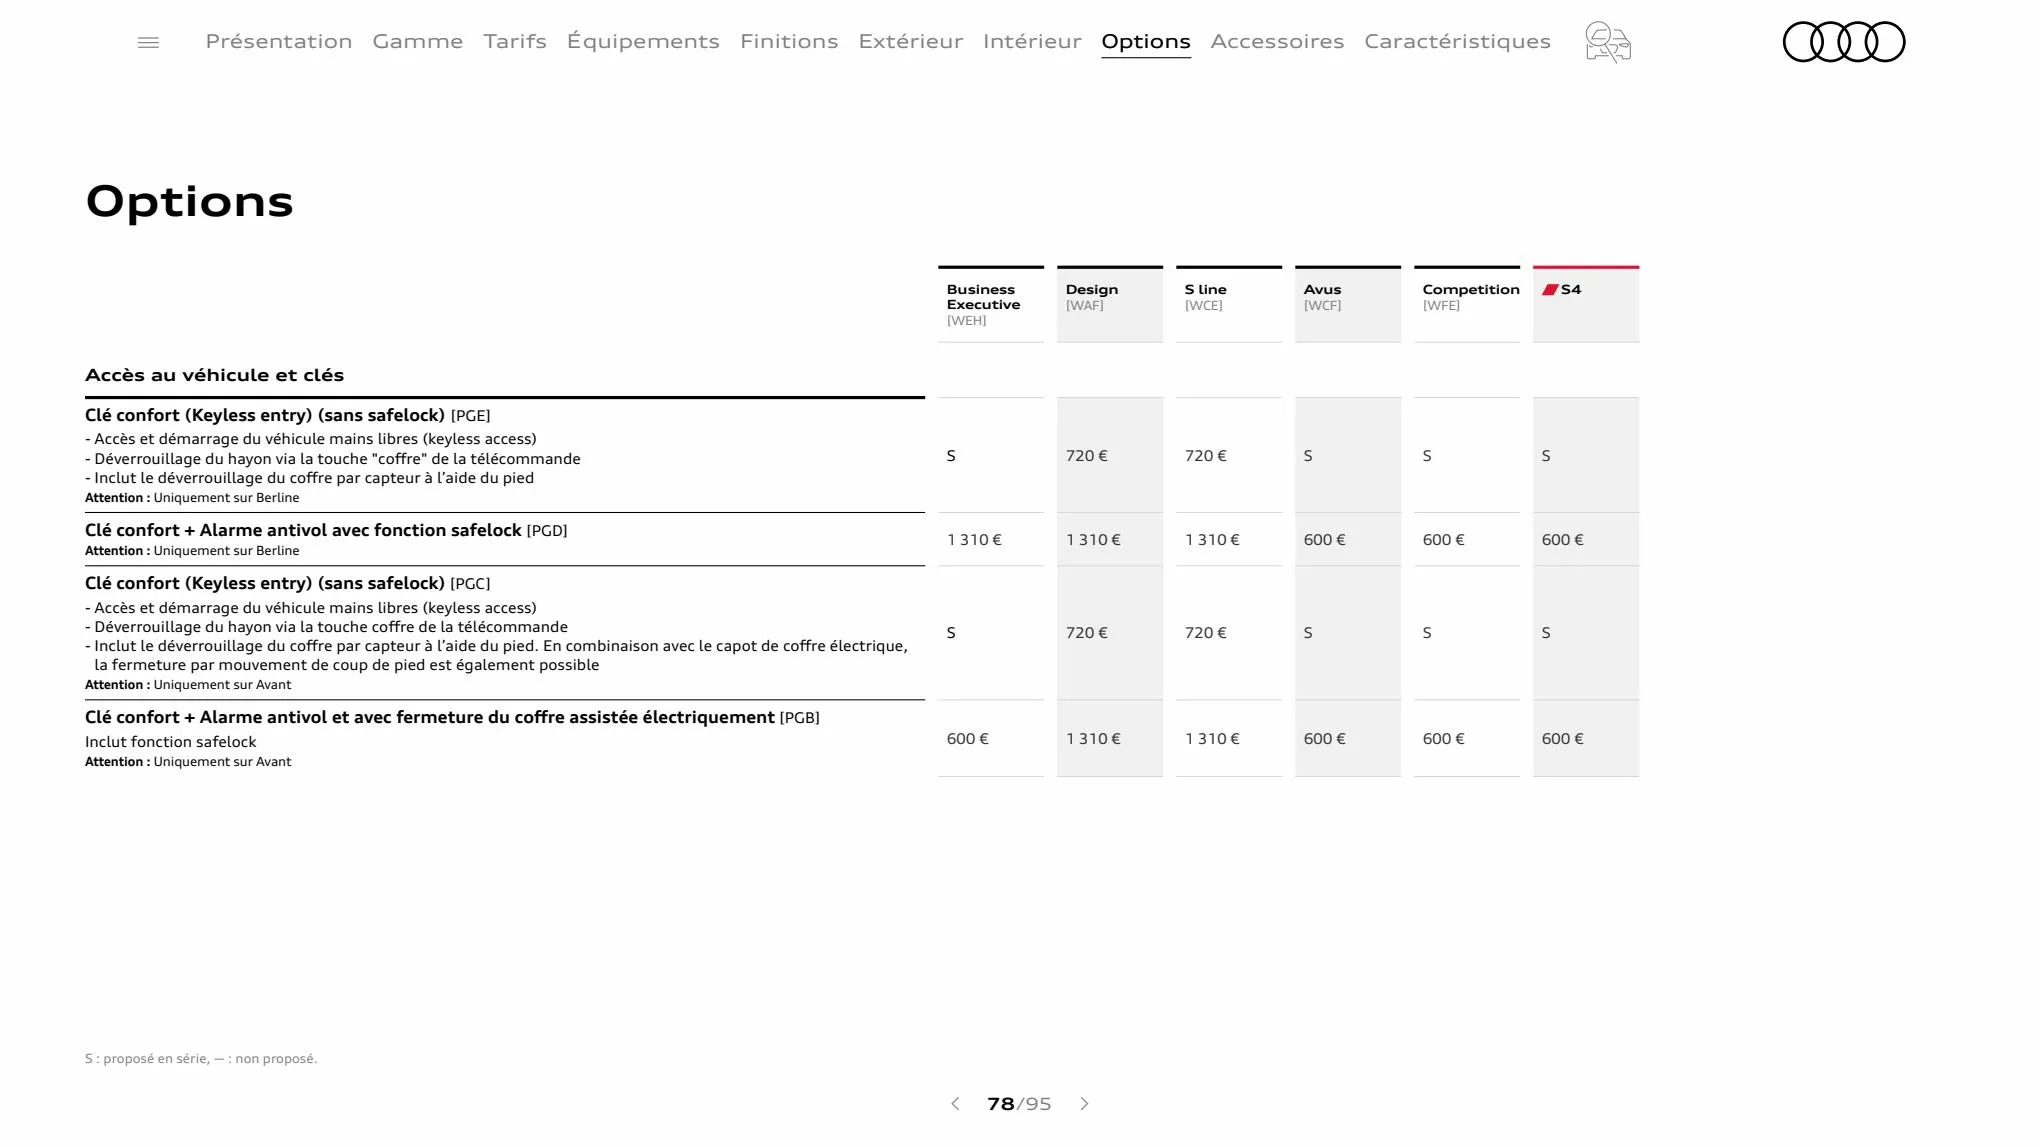Click the 78/95 page indicator
Image resolution: width=2040 pixels, height=1147 pixels.
click(x=1019, y=1104)
